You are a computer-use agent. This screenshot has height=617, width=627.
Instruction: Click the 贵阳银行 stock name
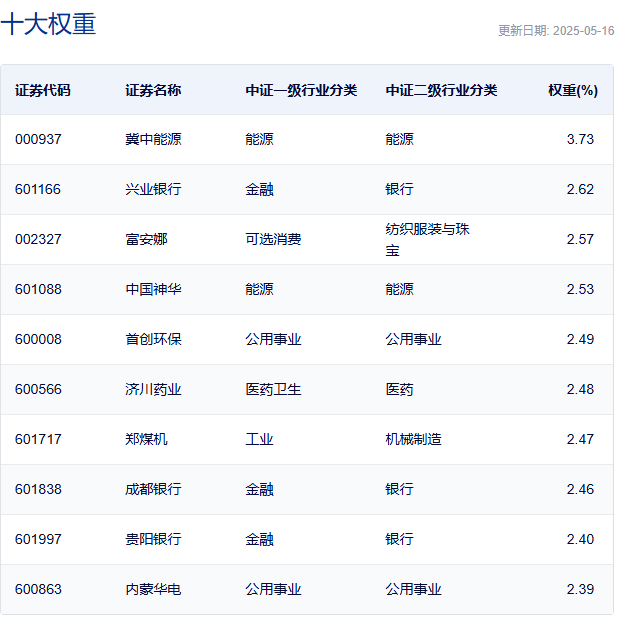coord(153,539)
